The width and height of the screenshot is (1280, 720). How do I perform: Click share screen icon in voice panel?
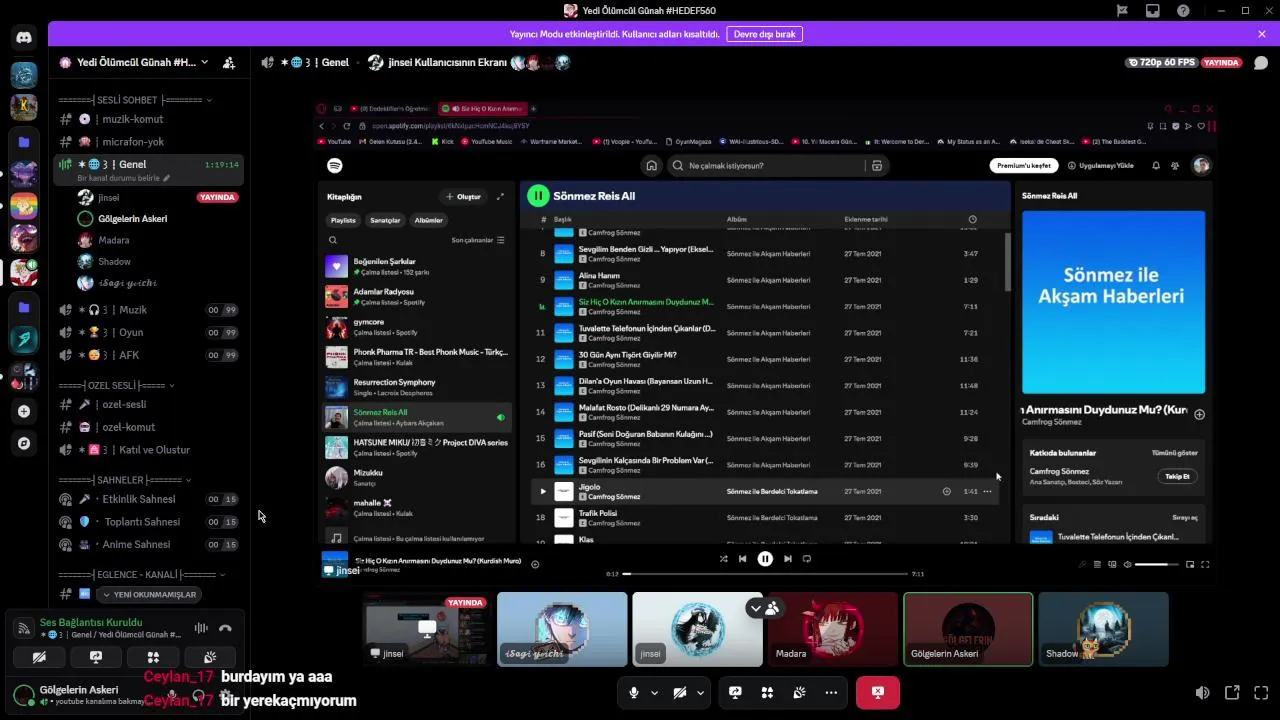point(96,657)
